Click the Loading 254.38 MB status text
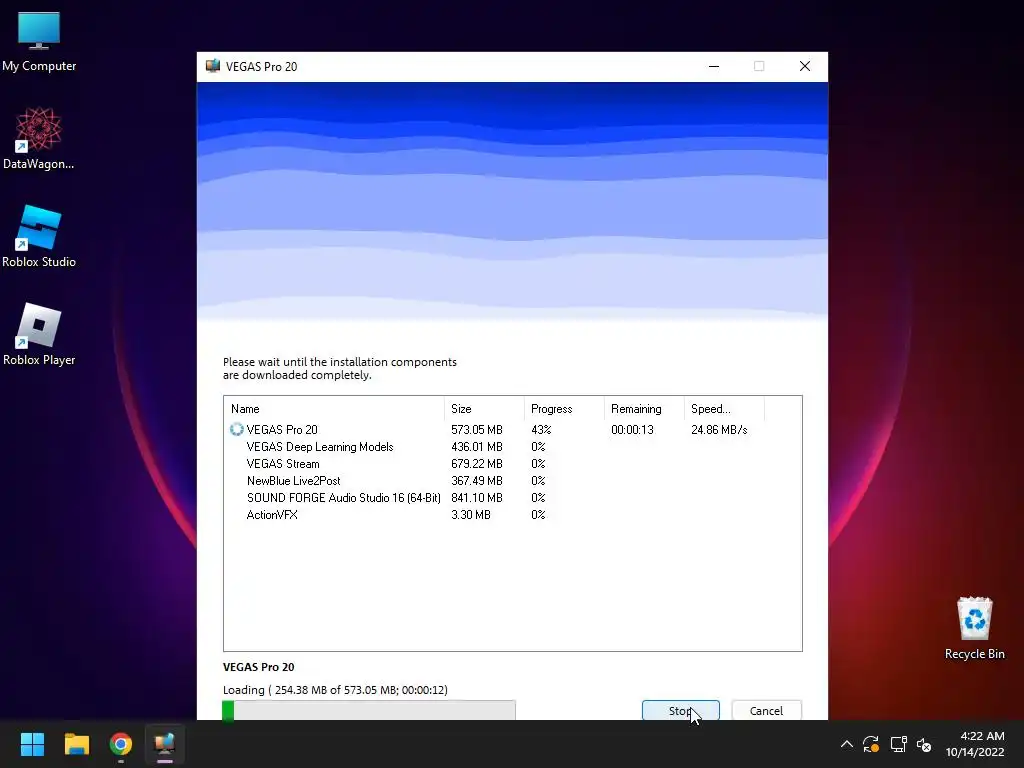Viewport: 1024px width, 768px height. pos(335,690)
